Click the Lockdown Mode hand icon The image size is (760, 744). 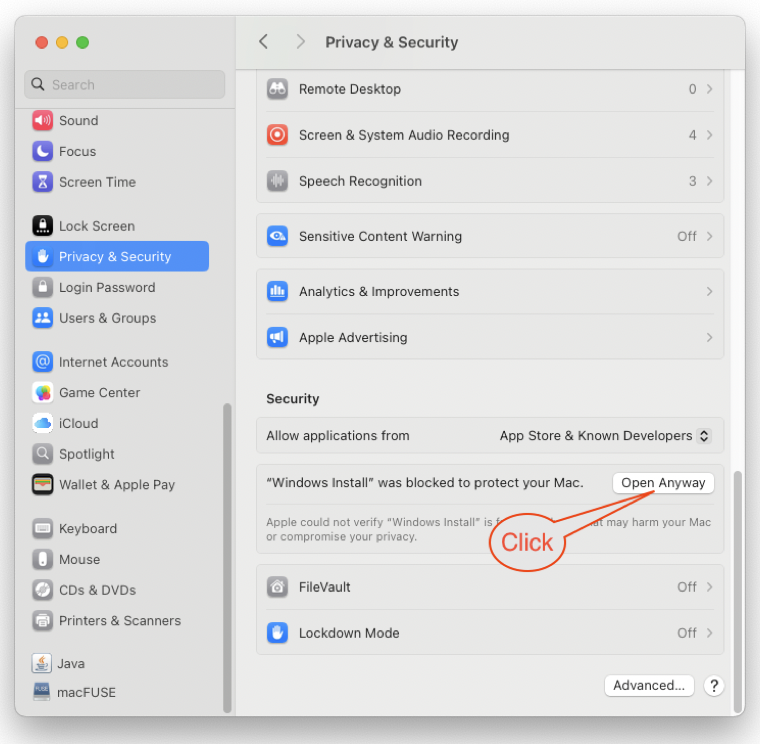277,633
